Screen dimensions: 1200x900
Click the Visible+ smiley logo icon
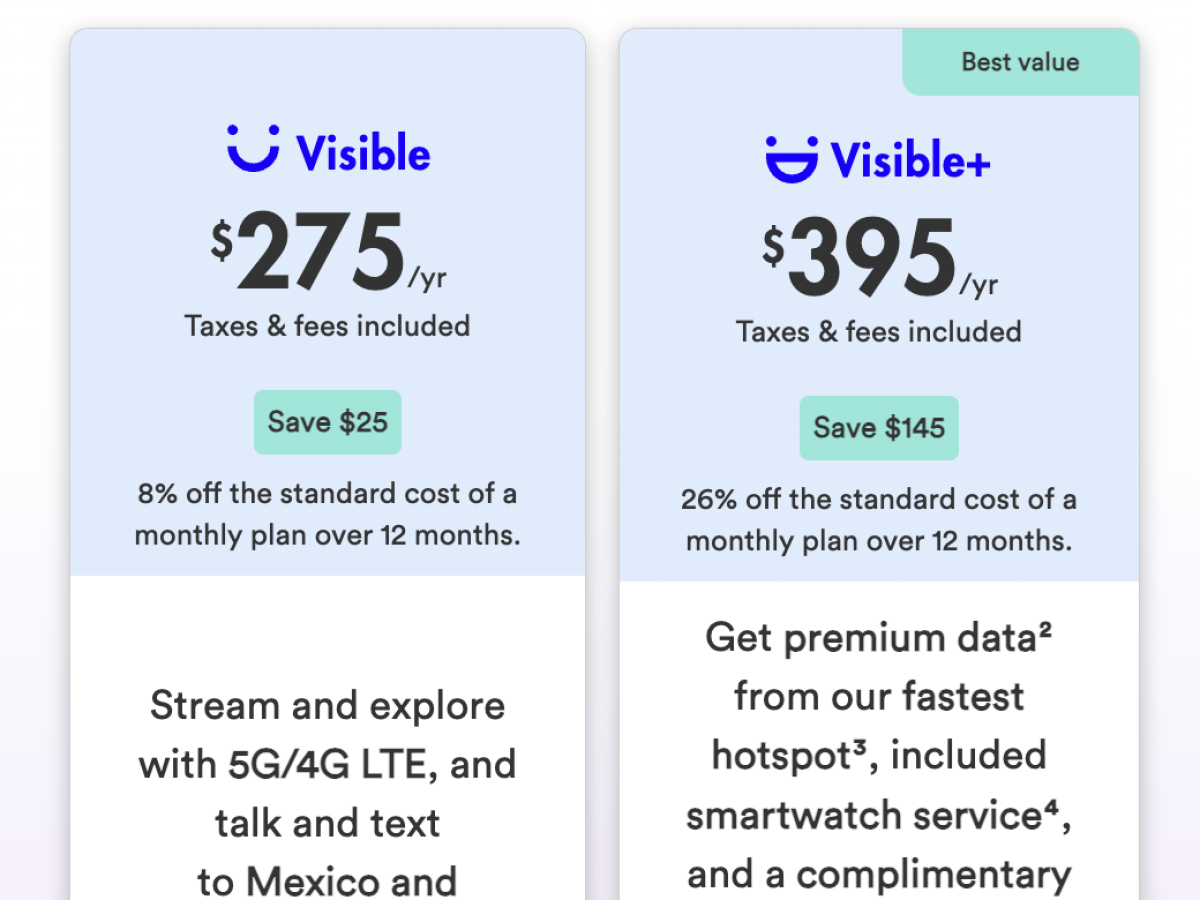point(792,159)
